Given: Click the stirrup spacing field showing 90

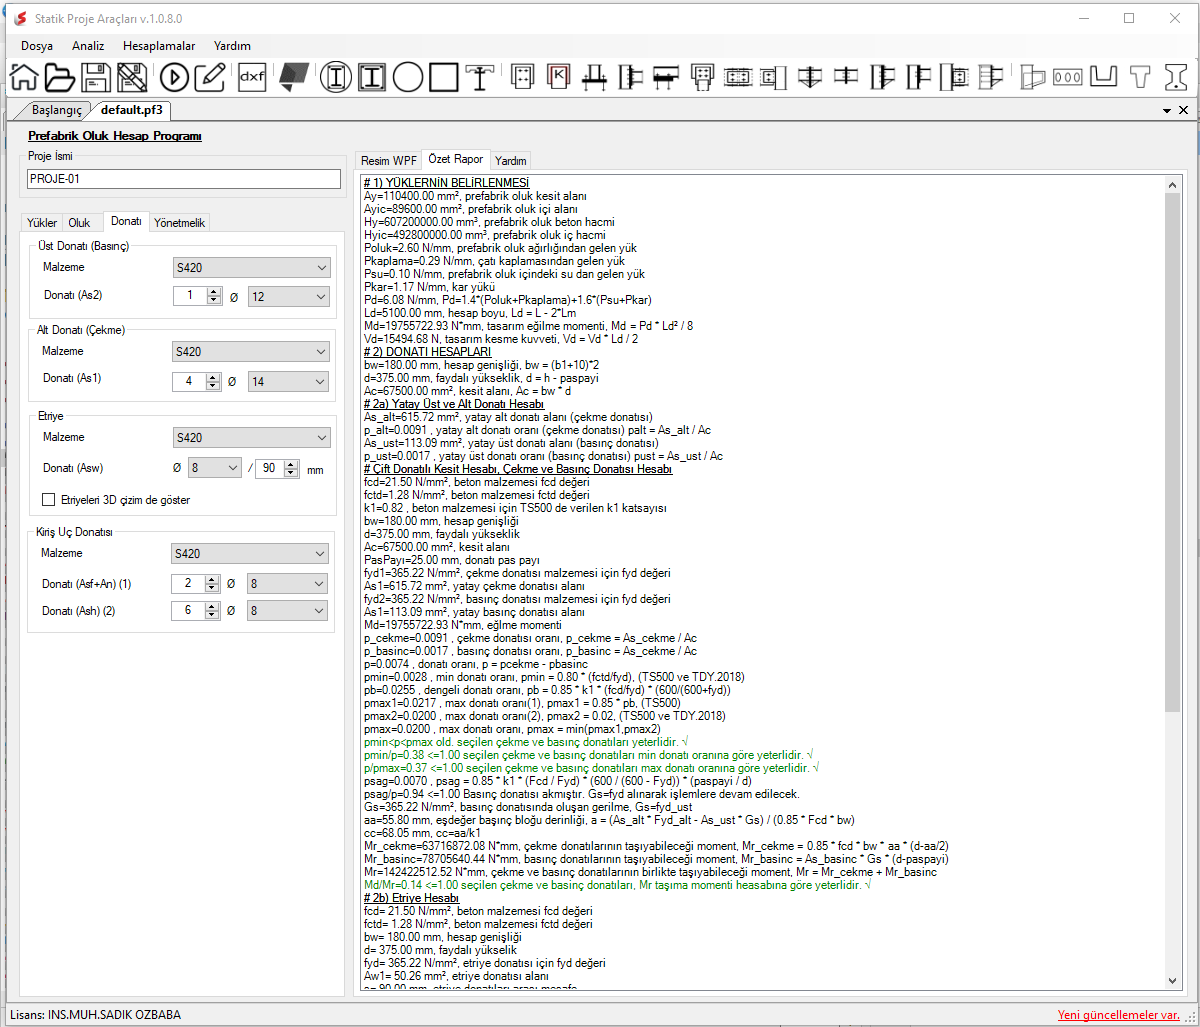Looking at the screenshot, I should click(270, 468).
